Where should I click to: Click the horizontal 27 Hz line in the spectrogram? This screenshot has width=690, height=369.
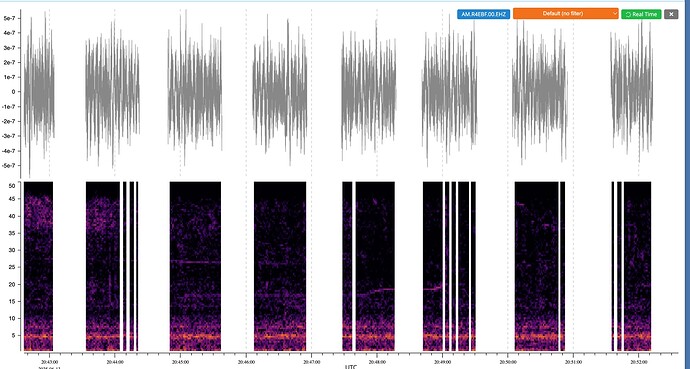[x=195, y=262]
